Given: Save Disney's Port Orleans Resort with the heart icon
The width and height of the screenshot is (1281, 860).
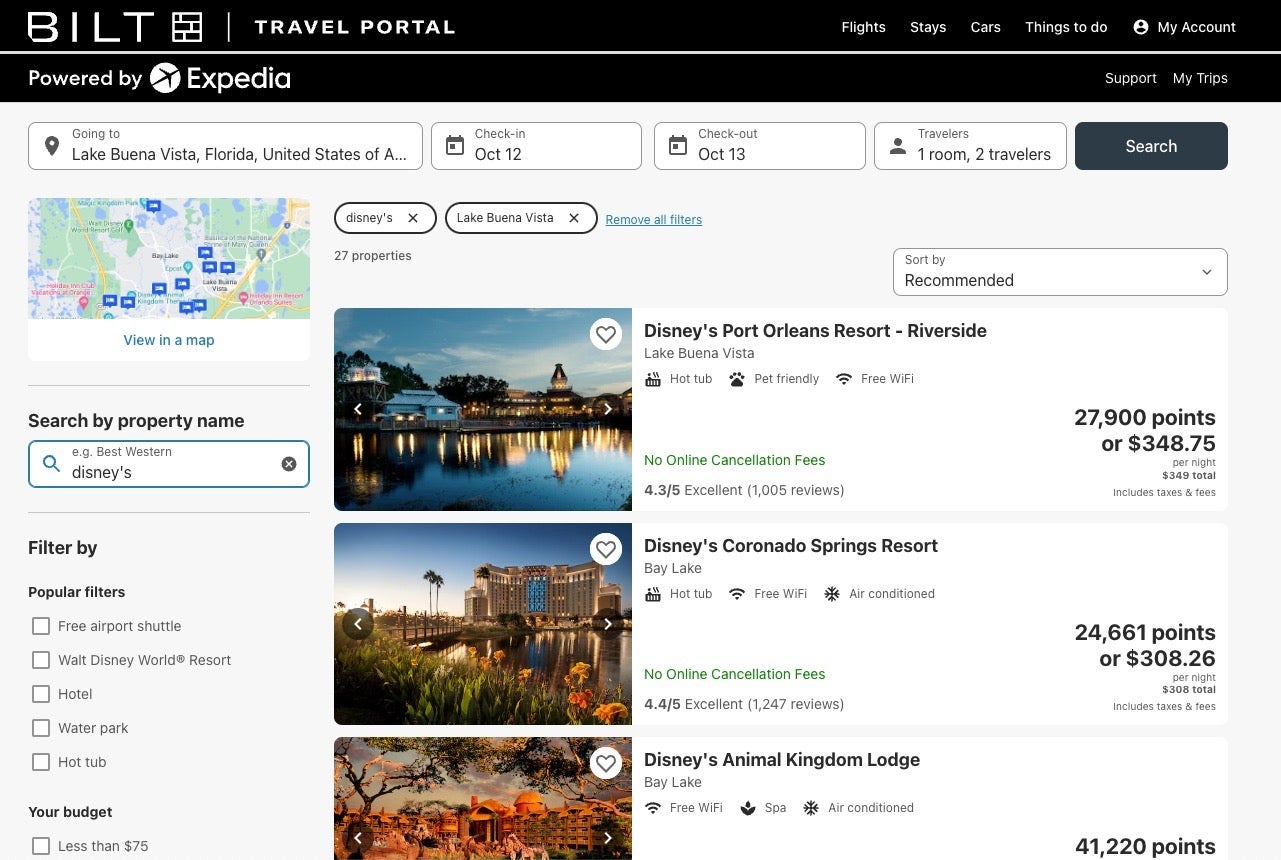Looking at the screenshot, I should click(x=606, y=334).
